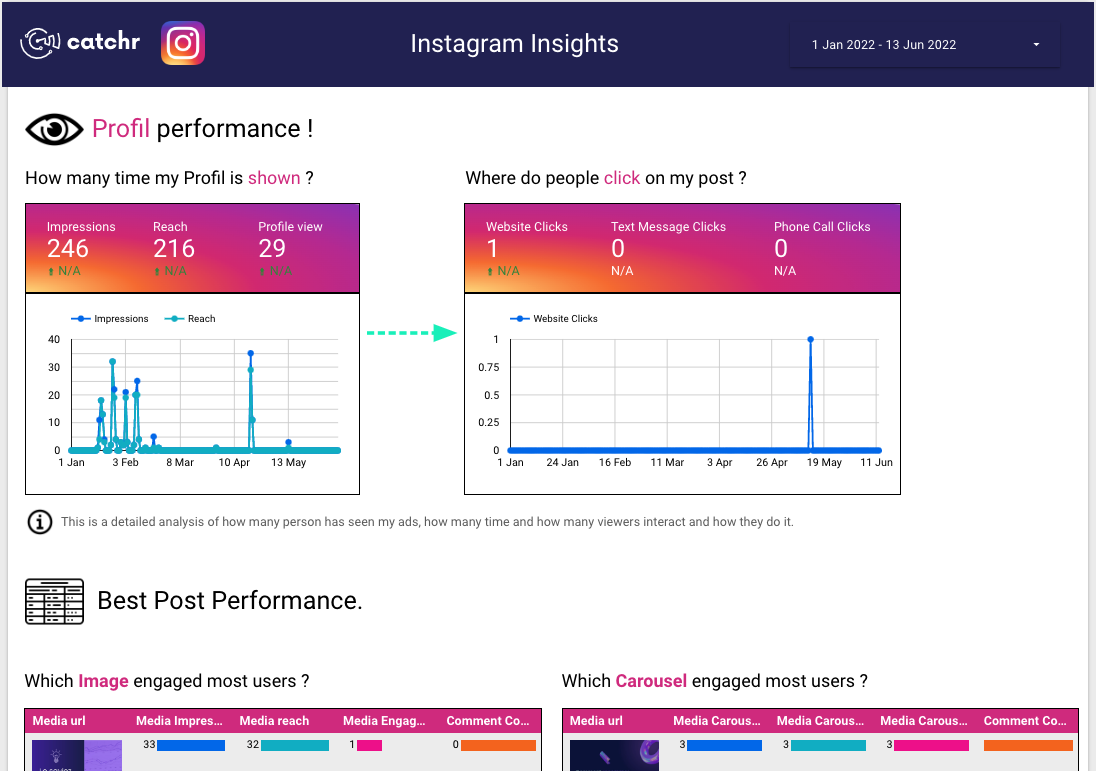Click the info icon below the profile charts
The width and height of the screenshot is (1096, 771).
(x=39, y=521)
